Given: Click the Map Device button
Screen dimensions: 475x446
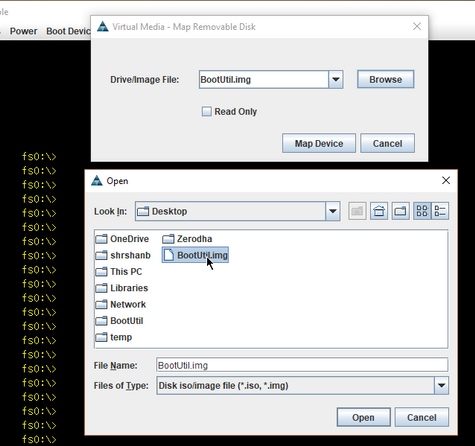Looking at the screenshot, I should click(319, 143).
